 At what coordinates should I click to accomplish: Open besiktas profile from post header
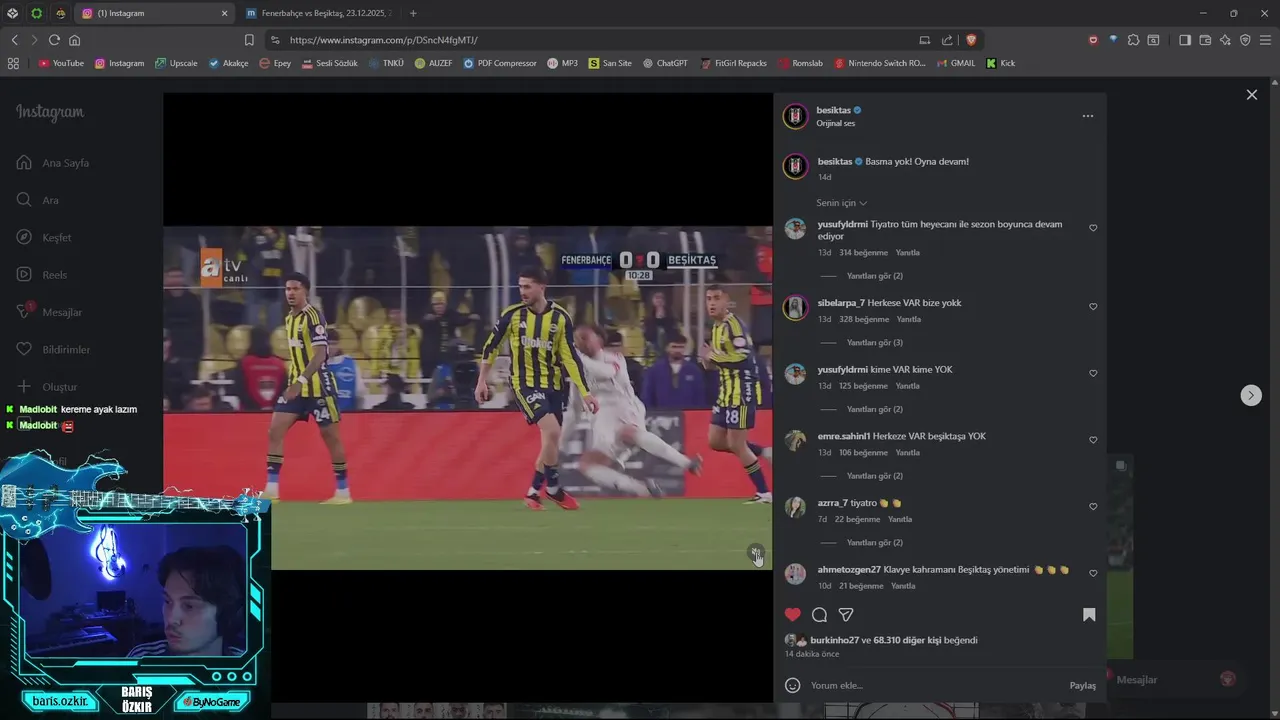833,110
